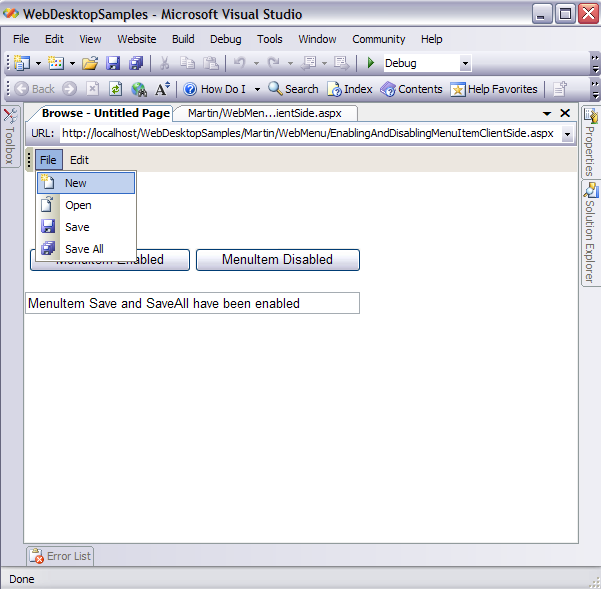This screenshot has width=601, height=589.
Task: Start debugging with the green play icon
Action: point(371,63)
